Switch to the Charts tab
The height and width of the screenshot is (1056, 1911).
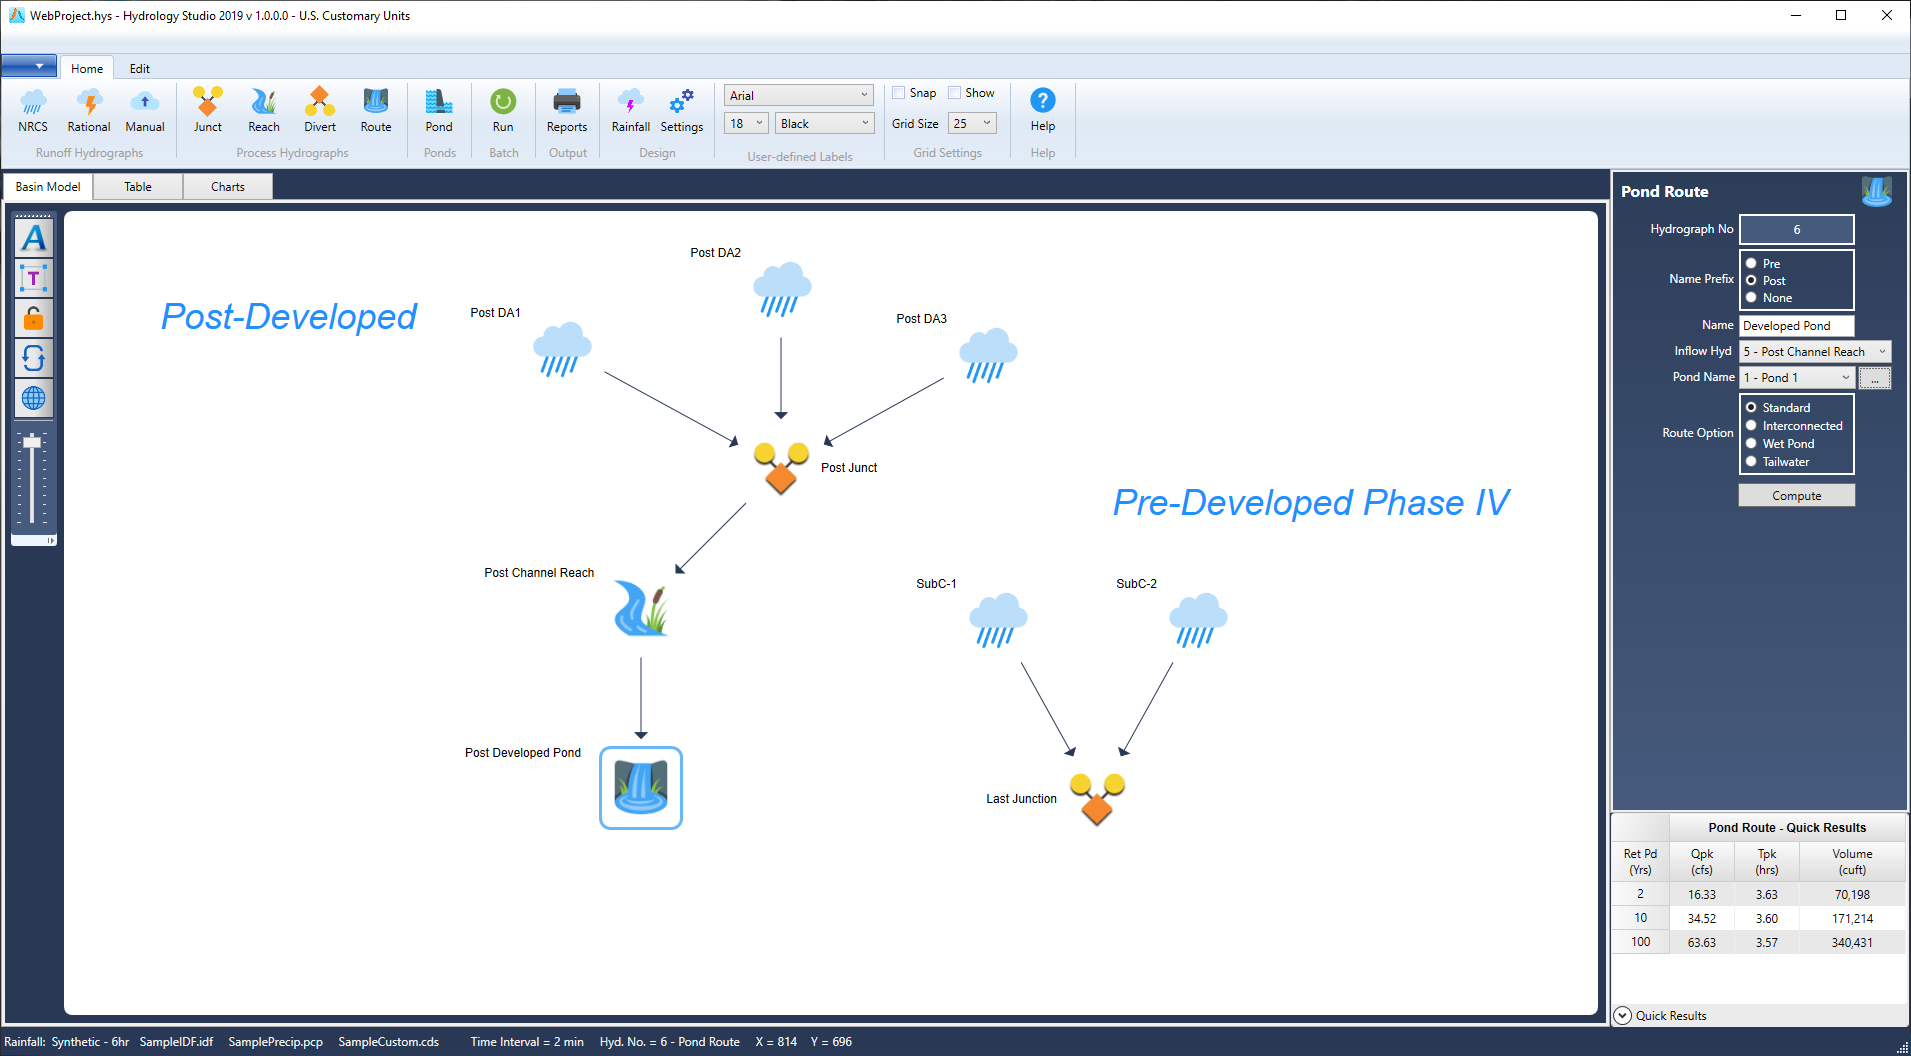tap(227, 186)
